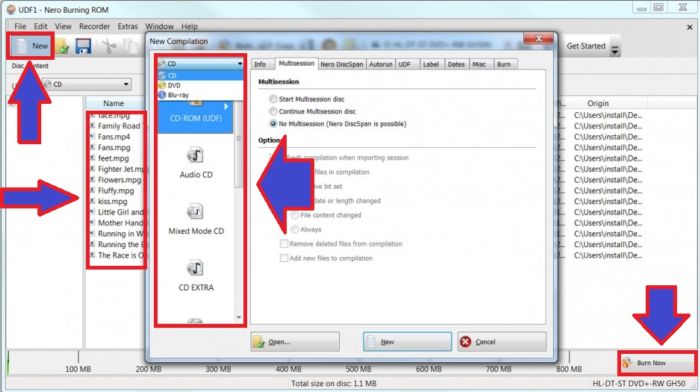Select DVD in the dropdown list
This screenshot has width=700, height=392.
click(x=174, y=85)
